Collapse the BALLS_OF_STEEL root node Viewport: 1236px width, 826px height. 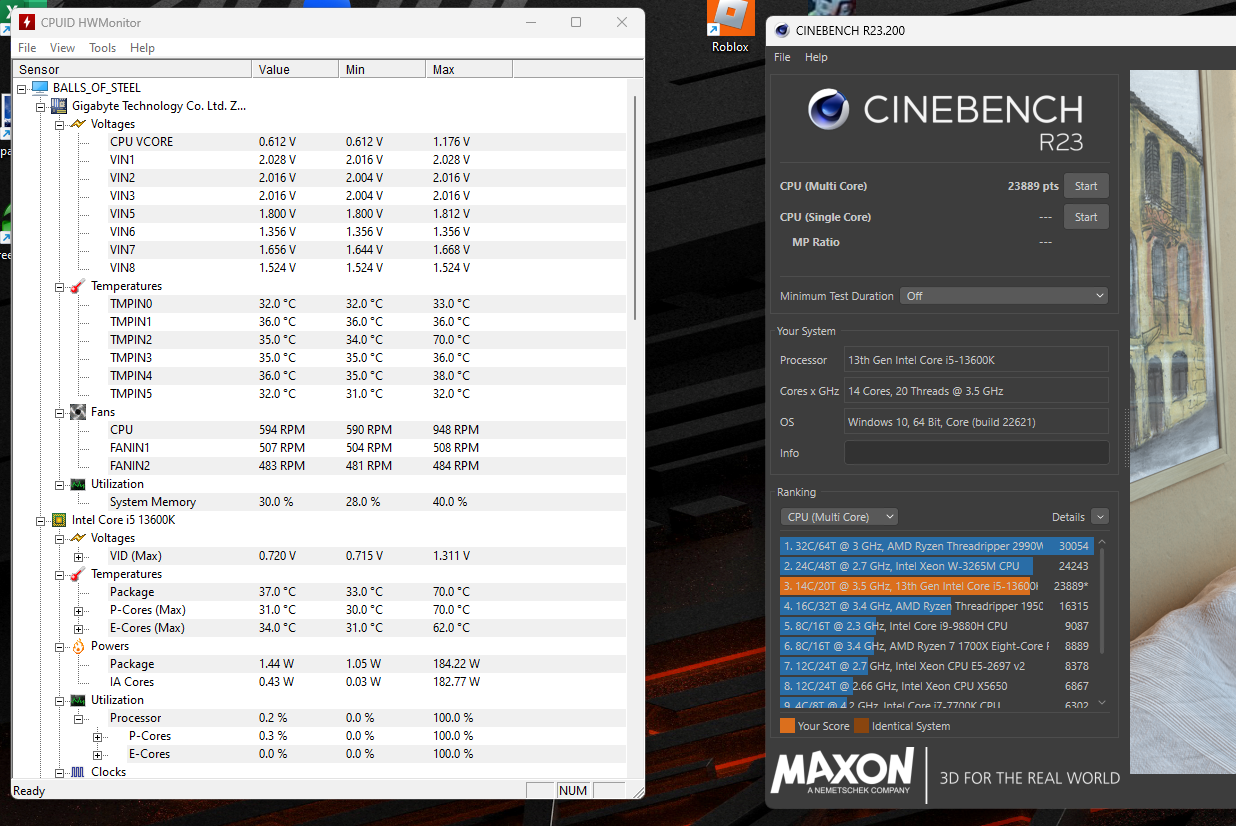point(22,88)
